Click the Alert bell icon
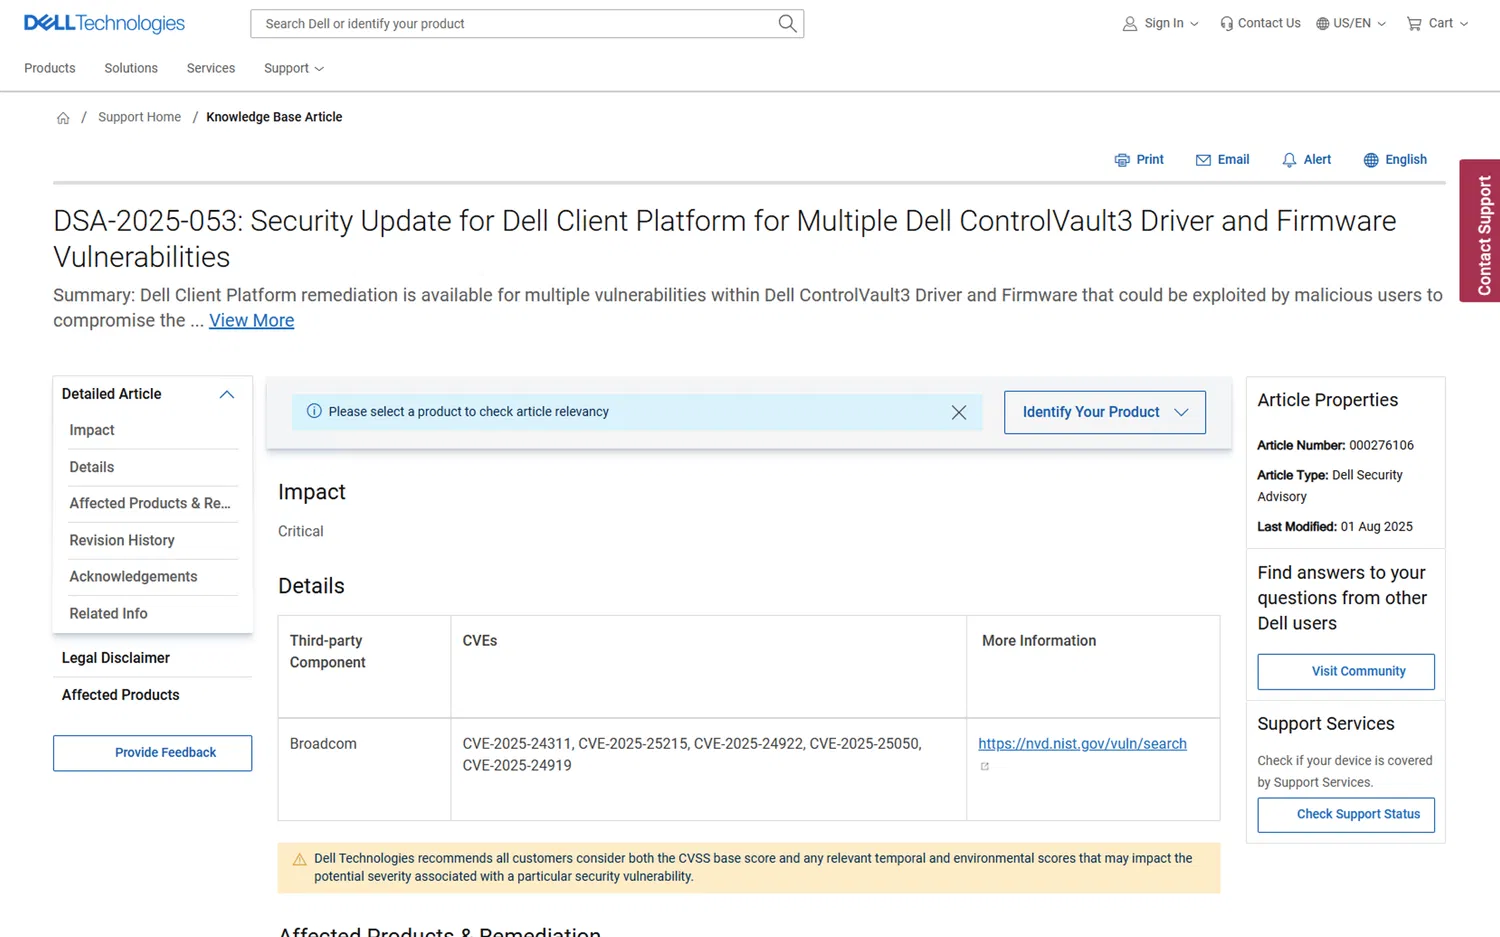This screenshot has height=937, width=1500. tap(1289, 160)
